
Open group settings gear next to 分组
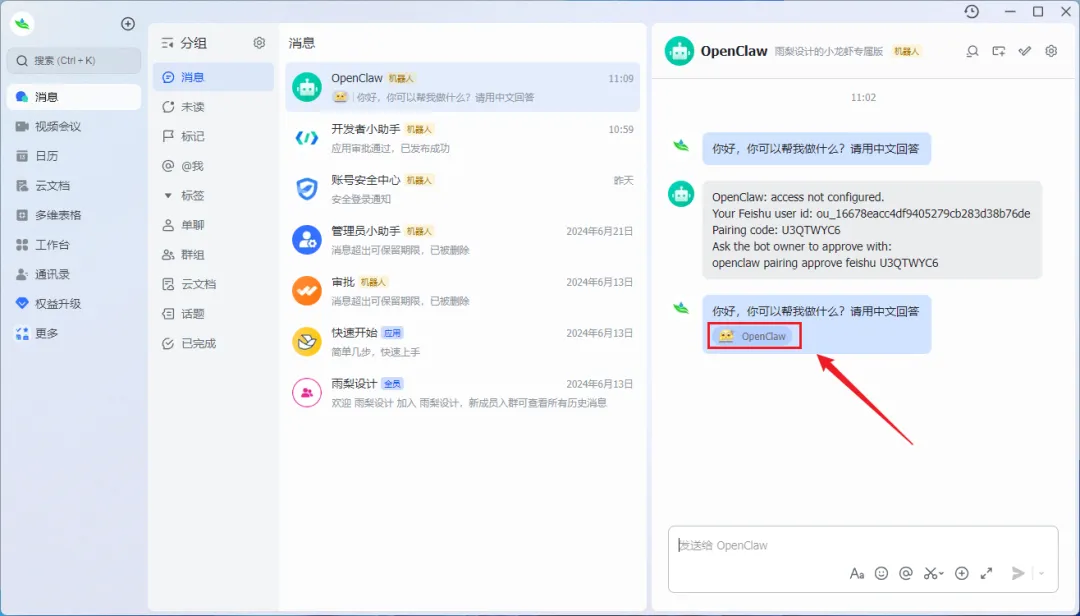click(x=259, y=43)
